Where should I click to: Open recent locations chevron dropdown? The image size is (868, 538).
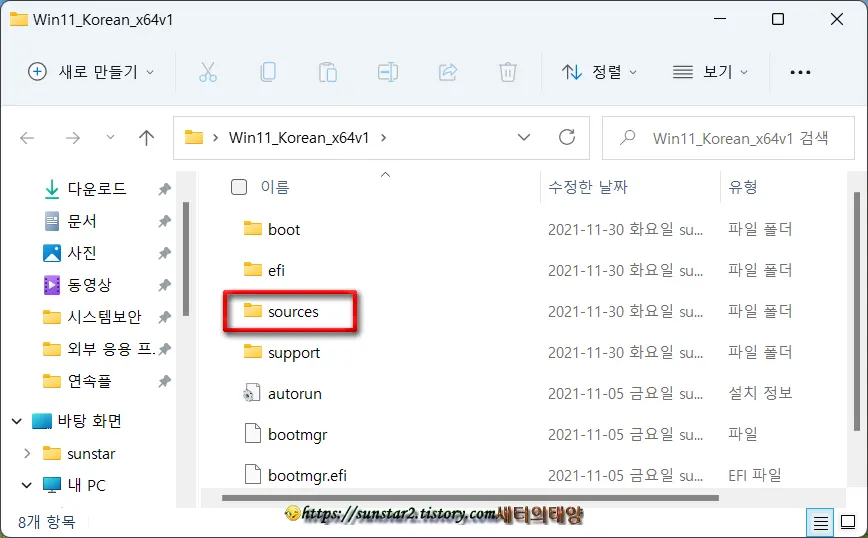(x=110, y=137)
